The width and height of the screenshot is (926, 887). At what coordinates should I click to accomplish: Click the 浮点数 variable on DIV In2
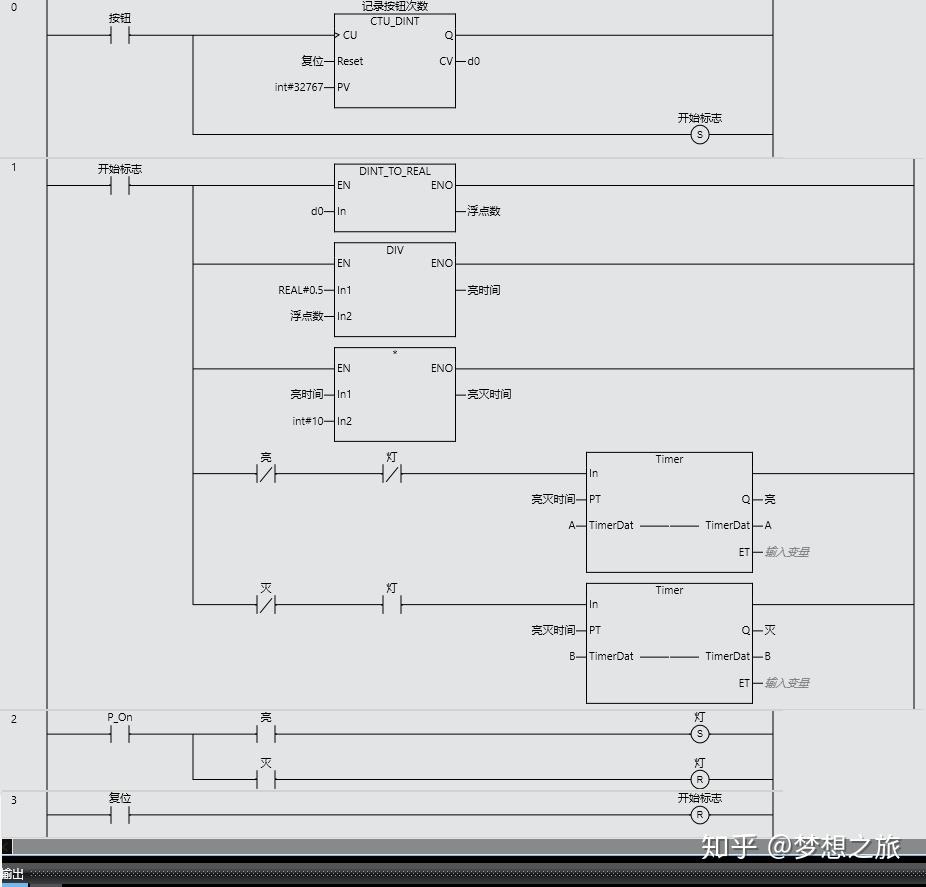tap(307, 316)
